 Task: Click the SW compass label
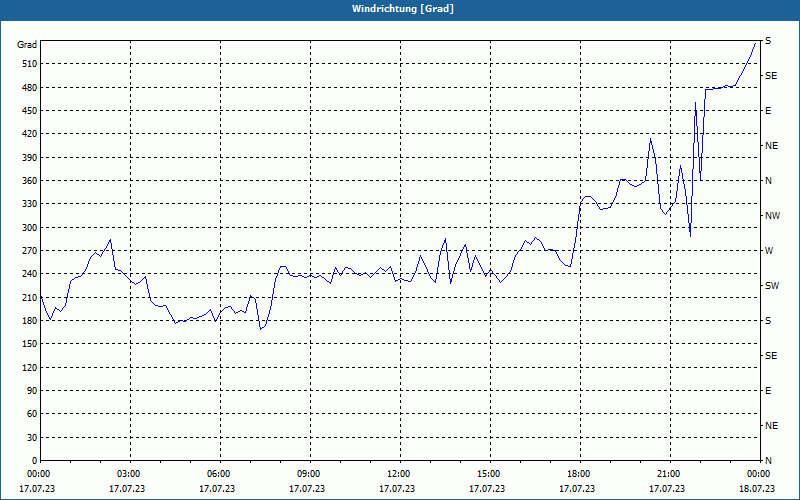click(x=772, y=286)
